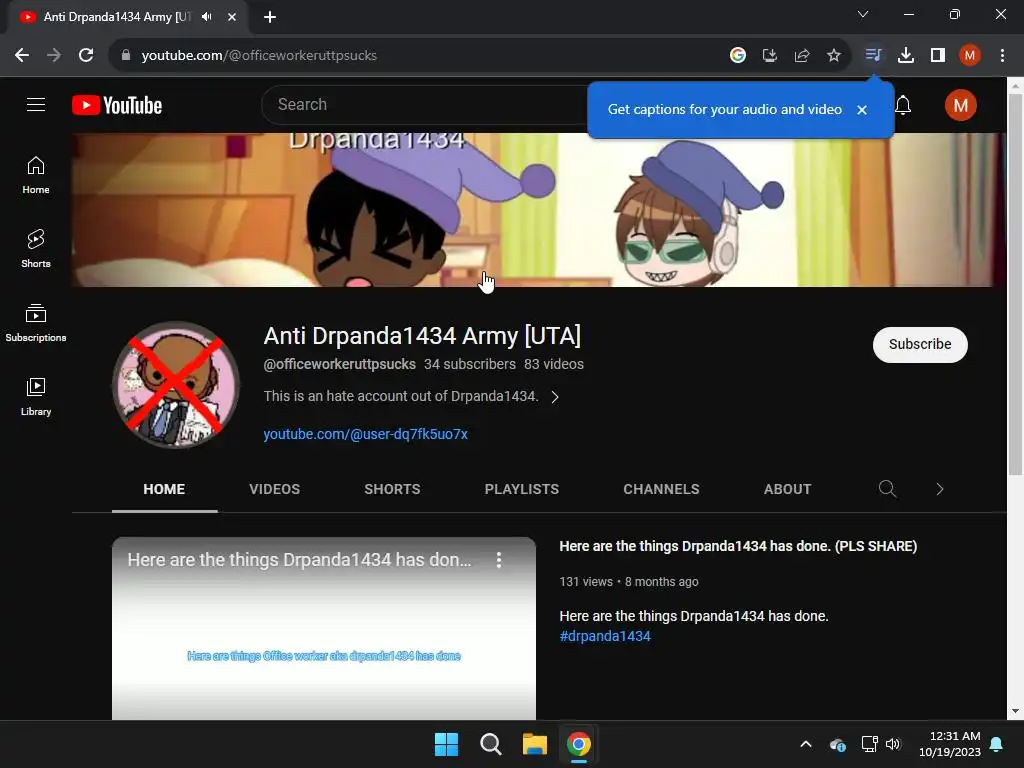This screenshot has height=768, width=1024.
Task: Open Windows notification bell
Action: click(x=997, y=744)
